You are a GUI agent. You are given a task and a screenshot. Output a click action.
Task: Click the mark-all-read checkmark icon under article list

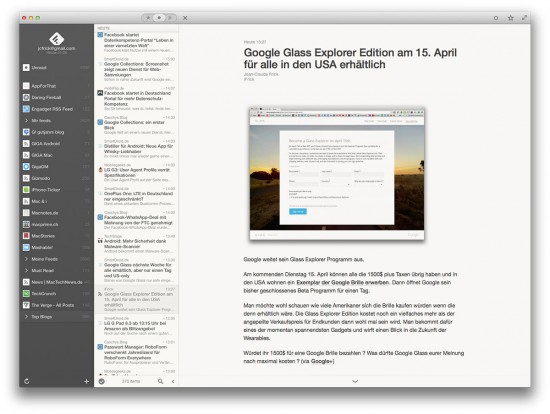pos(102,381)
